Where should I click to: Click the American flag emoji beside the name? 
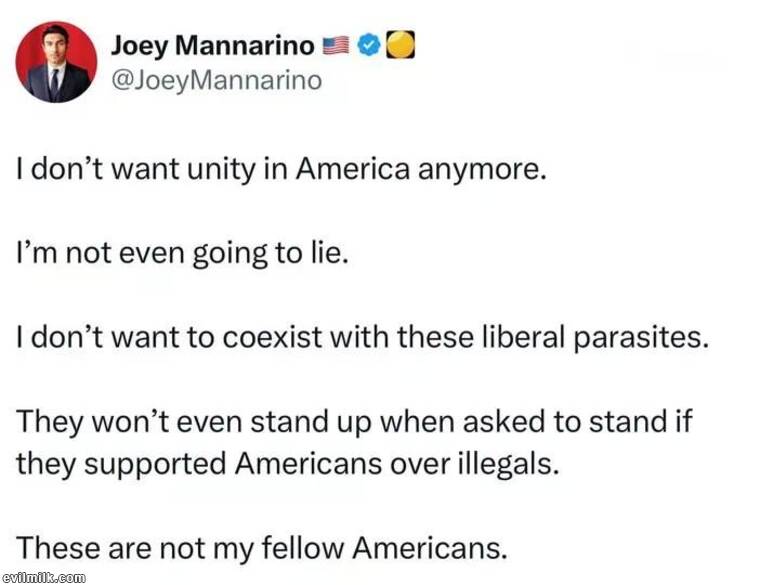click(336, 45)
